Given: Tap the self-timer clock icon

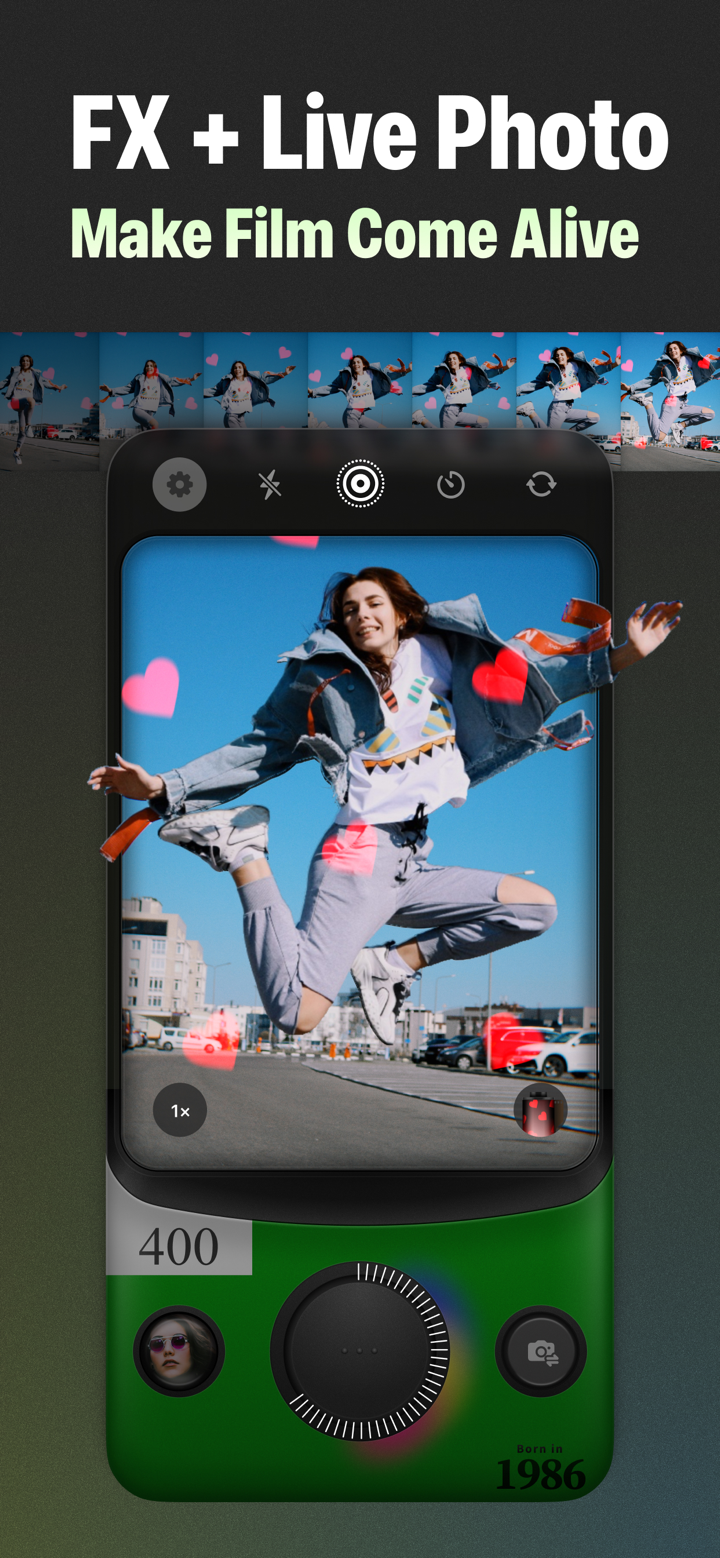Looking at the screenshot, I should pyautogui.click(x=451, y=485).
